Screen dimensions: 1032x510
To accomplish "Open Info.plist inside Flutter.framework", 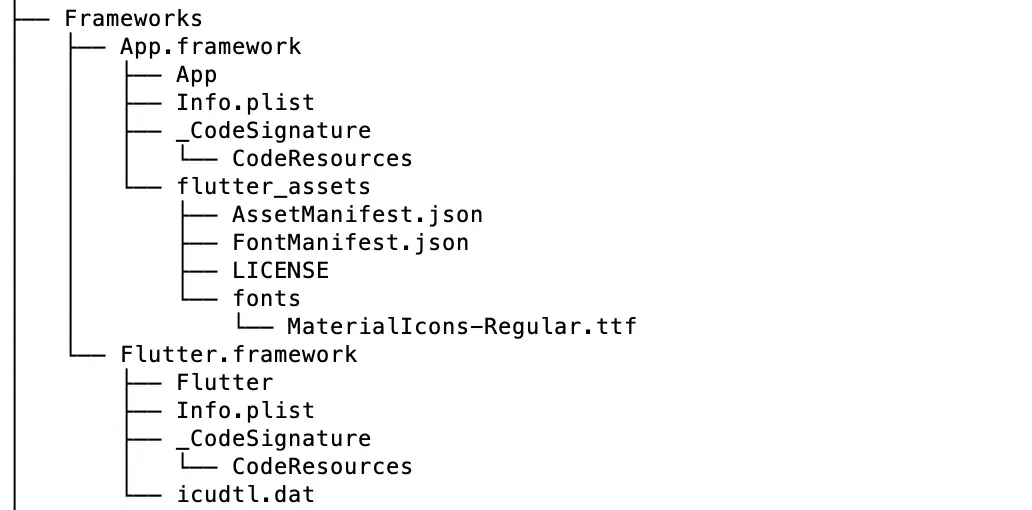I will click(245, 410).
